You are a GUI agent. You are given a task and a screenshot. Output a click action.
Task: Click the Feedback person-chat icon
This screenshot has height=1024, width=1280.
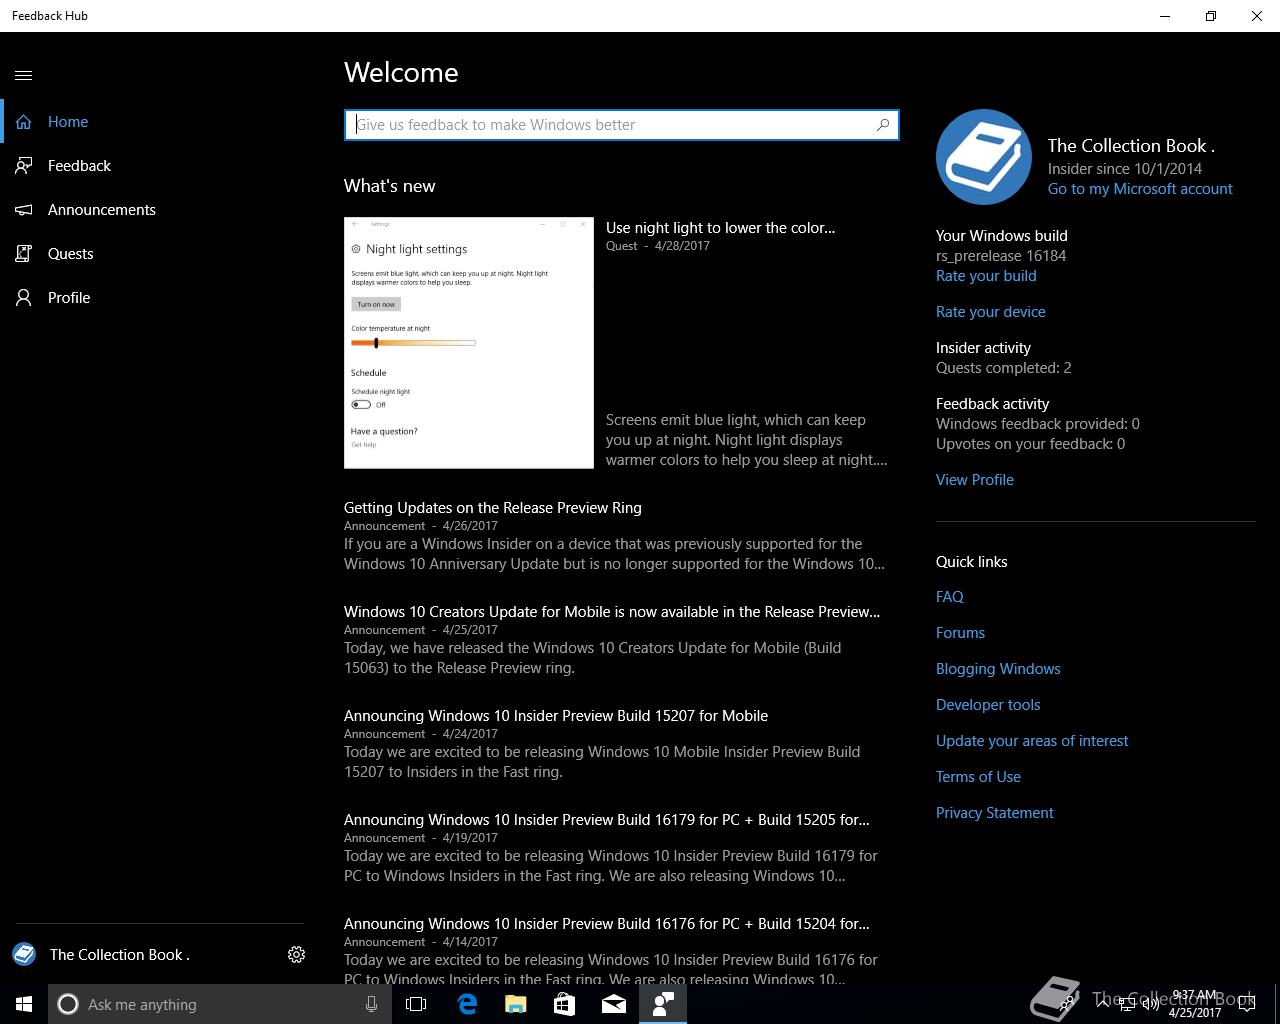pyautogui.click(x=24, y=166)
